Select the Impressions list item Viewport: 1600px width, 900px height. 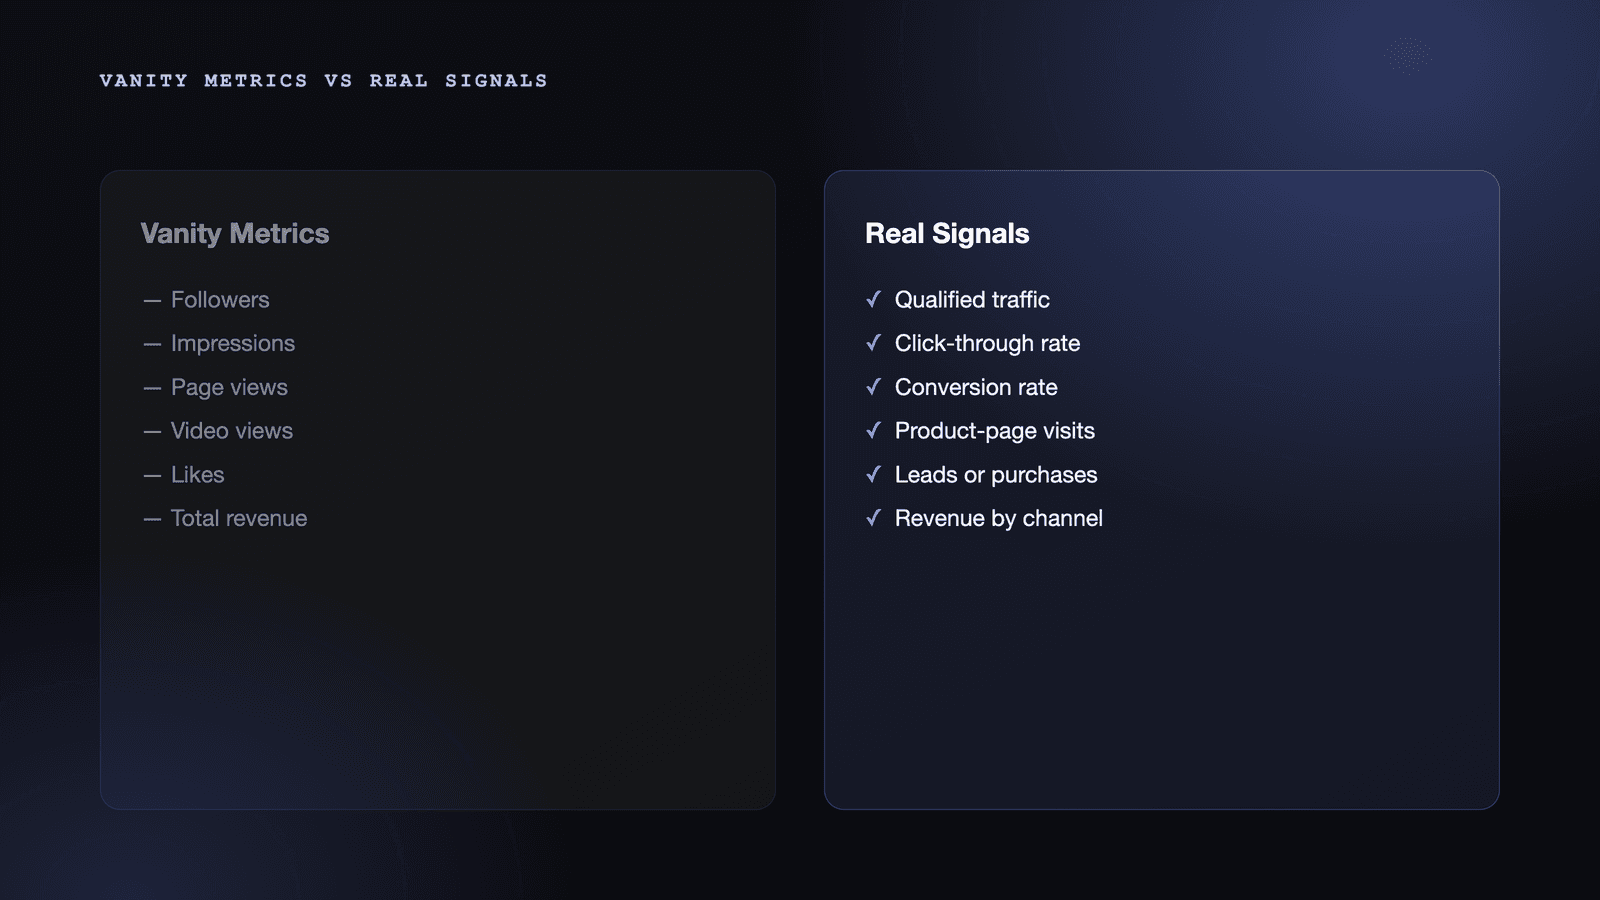pyautogui.click(x=233, y=343)
